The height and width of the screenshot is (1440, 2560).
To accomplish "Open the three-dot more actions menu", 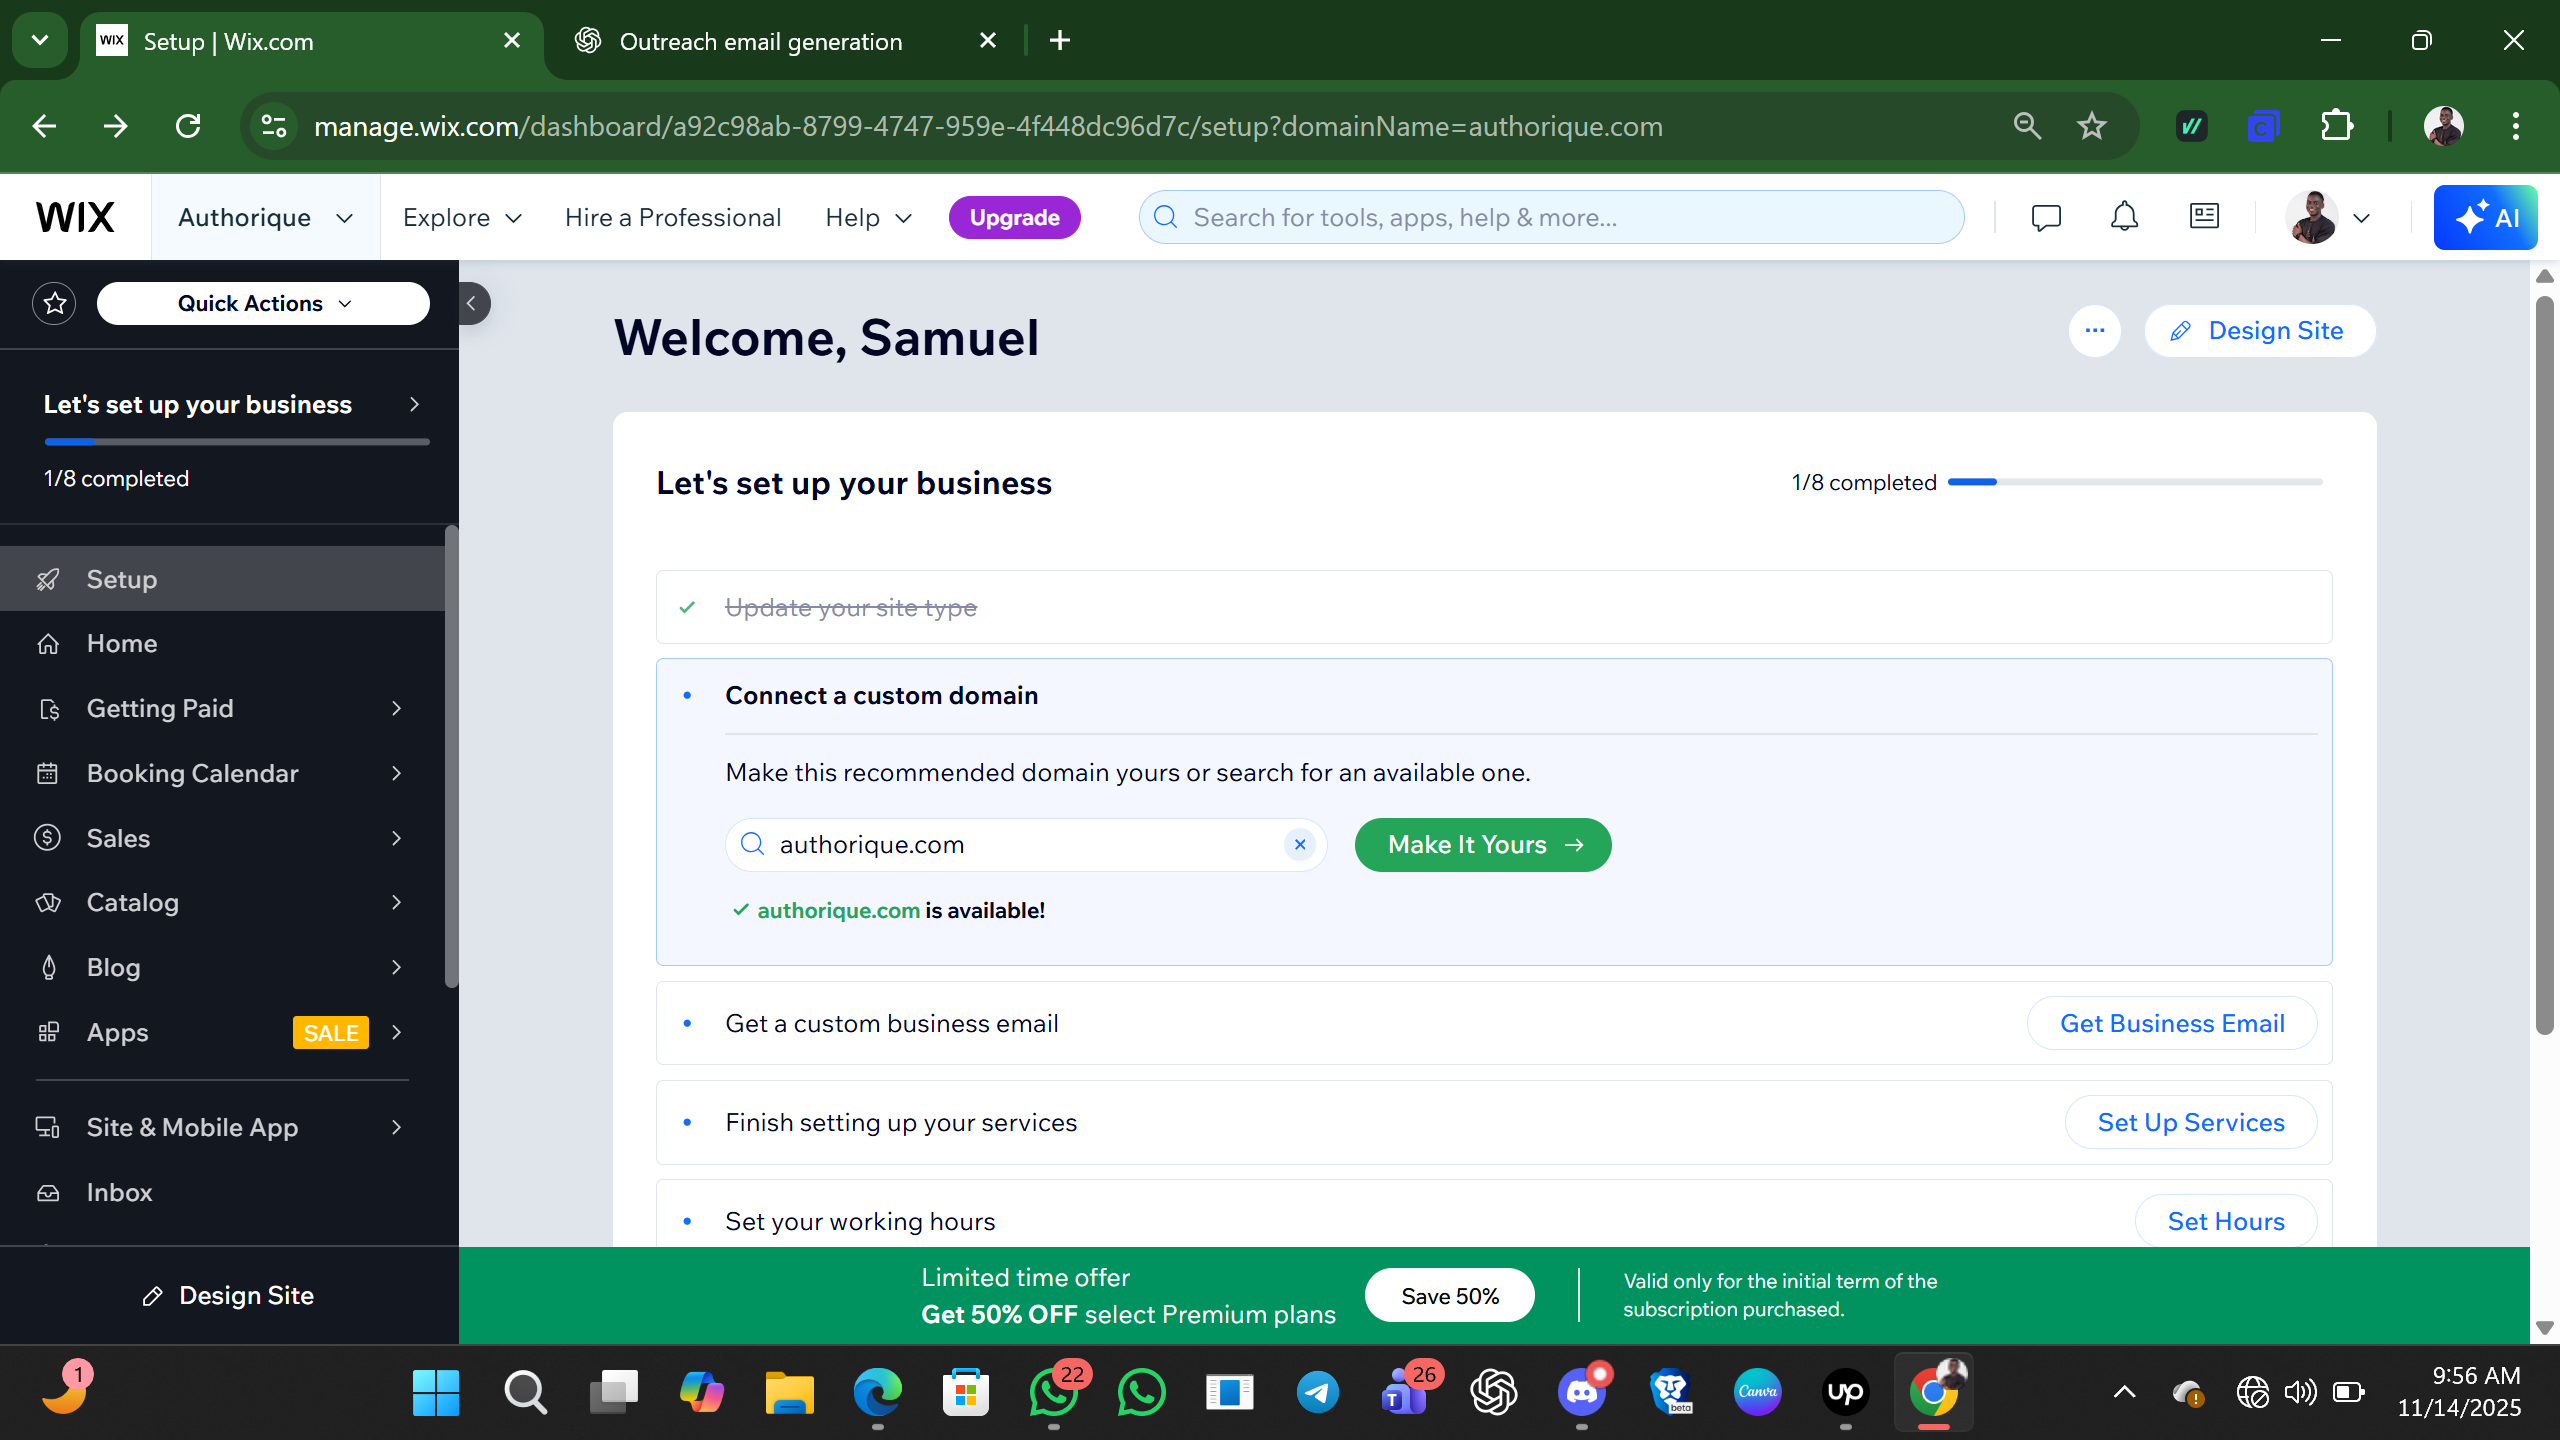I will (x=2095, y=331).
